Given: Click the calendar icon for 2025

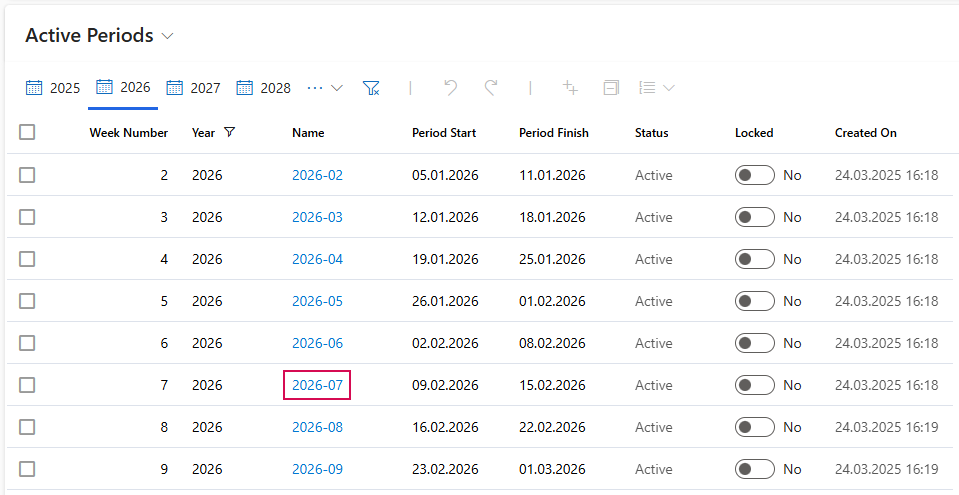Looking at the screenshot, I should [35, 88].
